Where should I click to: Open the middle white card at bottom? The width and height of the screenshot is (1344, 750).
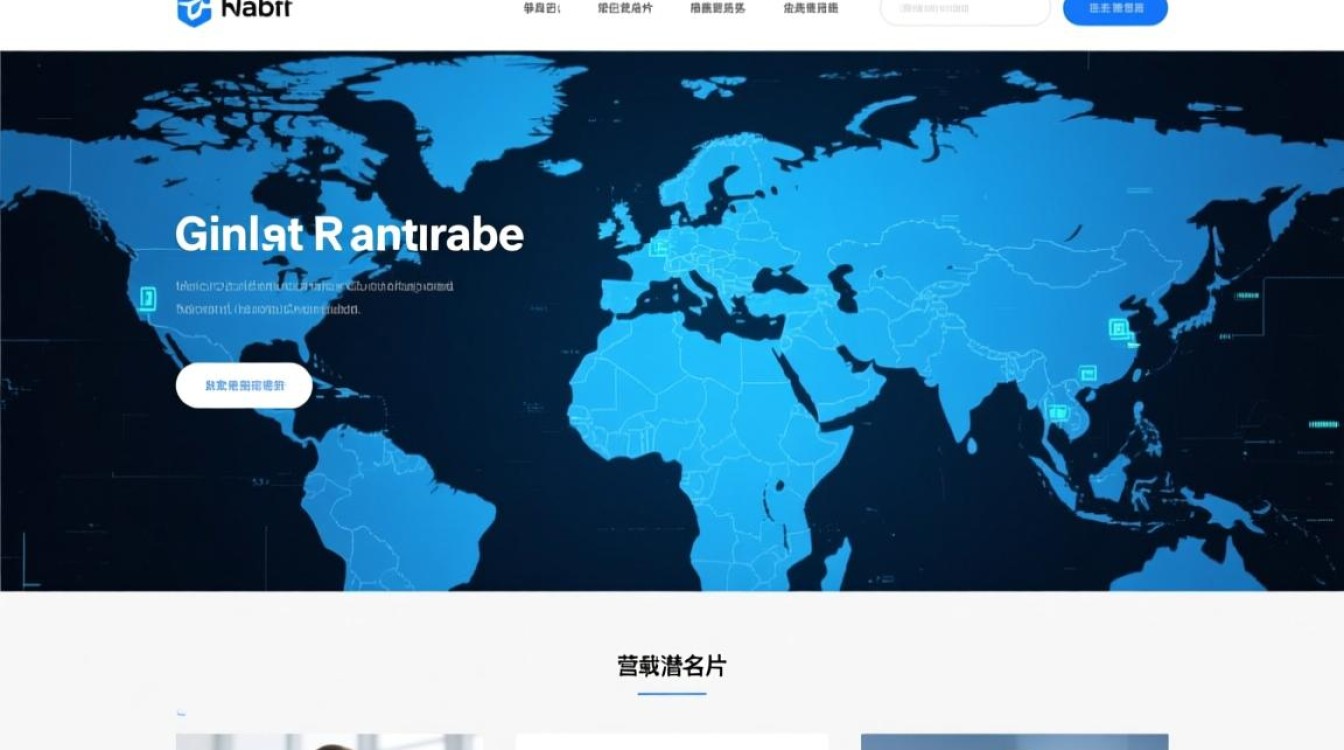(671, 742)
